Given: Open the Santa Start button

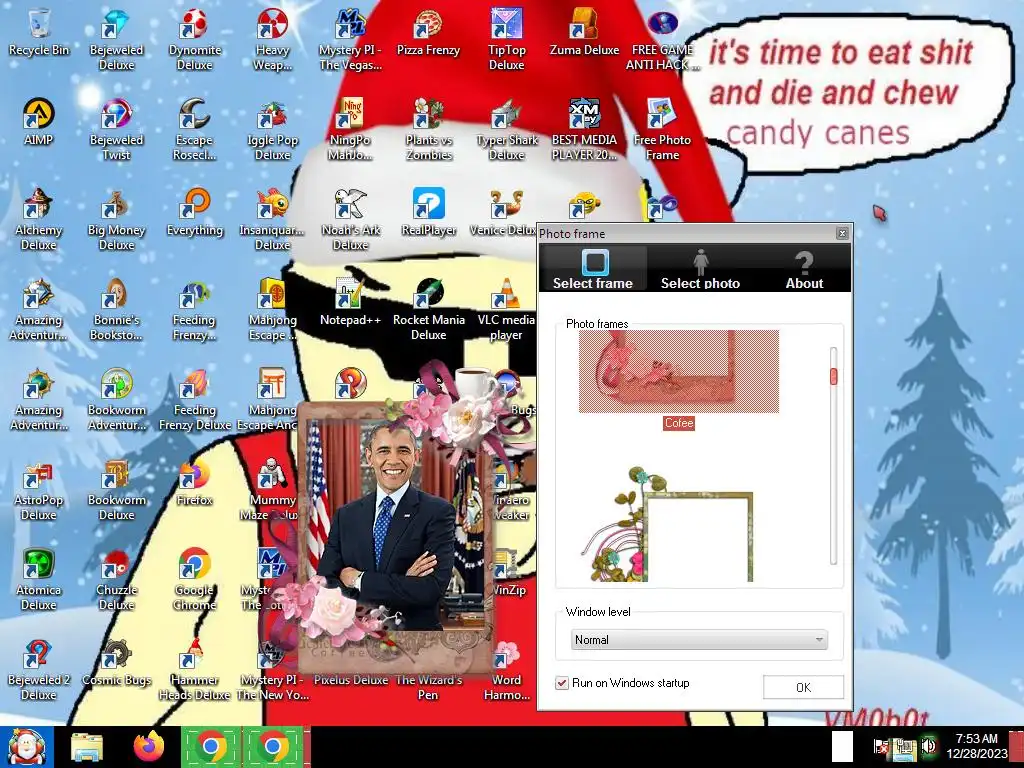Looking at the screenshot, I should [x=26, y=747].
